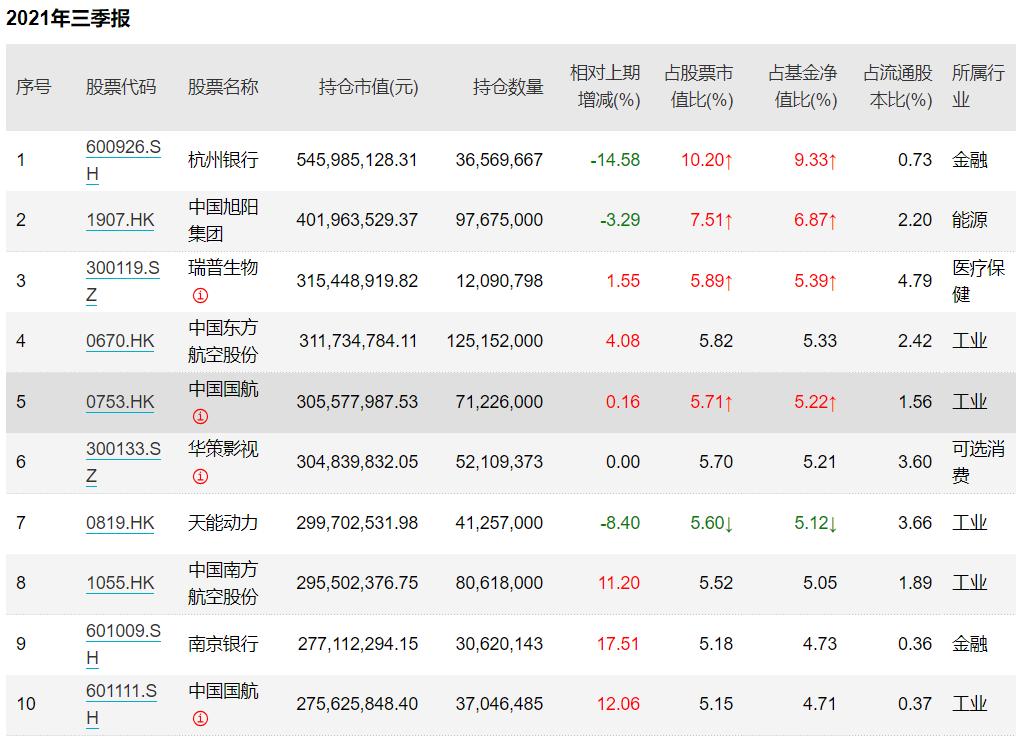Open stock code 600926.SH link

[123, 160]
